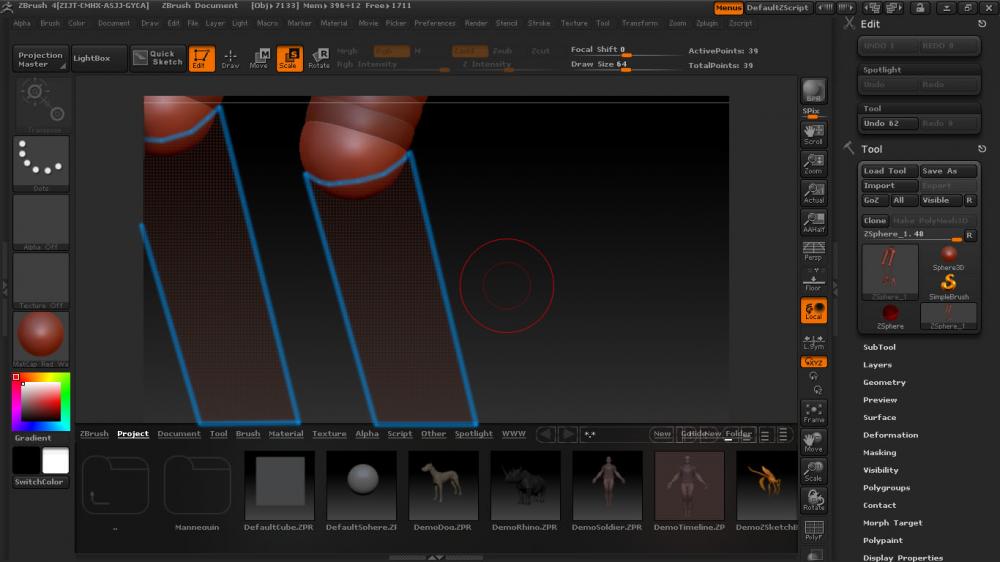Disable the Edit mode button

[x=201, y=58]
